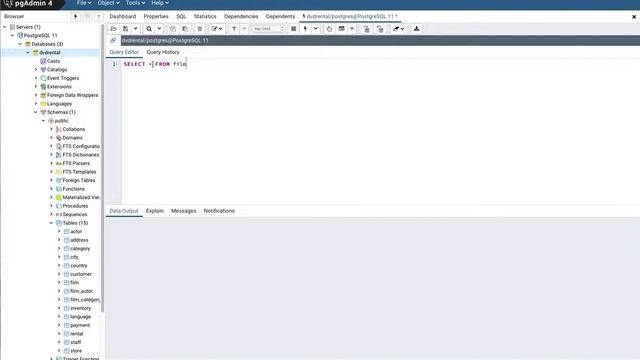
Task: Switch to the Properties tab
Action: click(x=156, y=16)
